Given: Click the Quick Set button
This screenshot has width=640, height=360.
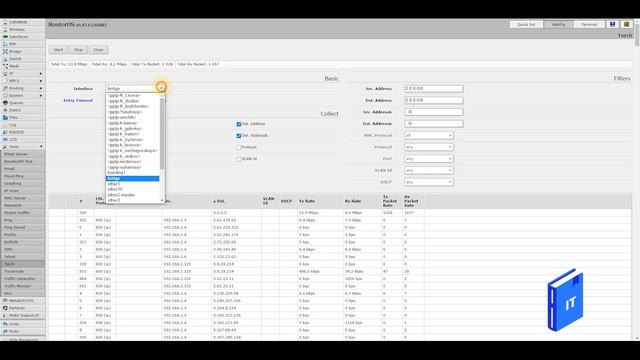Looking at the screenshot, I should (x=526, y=24).
